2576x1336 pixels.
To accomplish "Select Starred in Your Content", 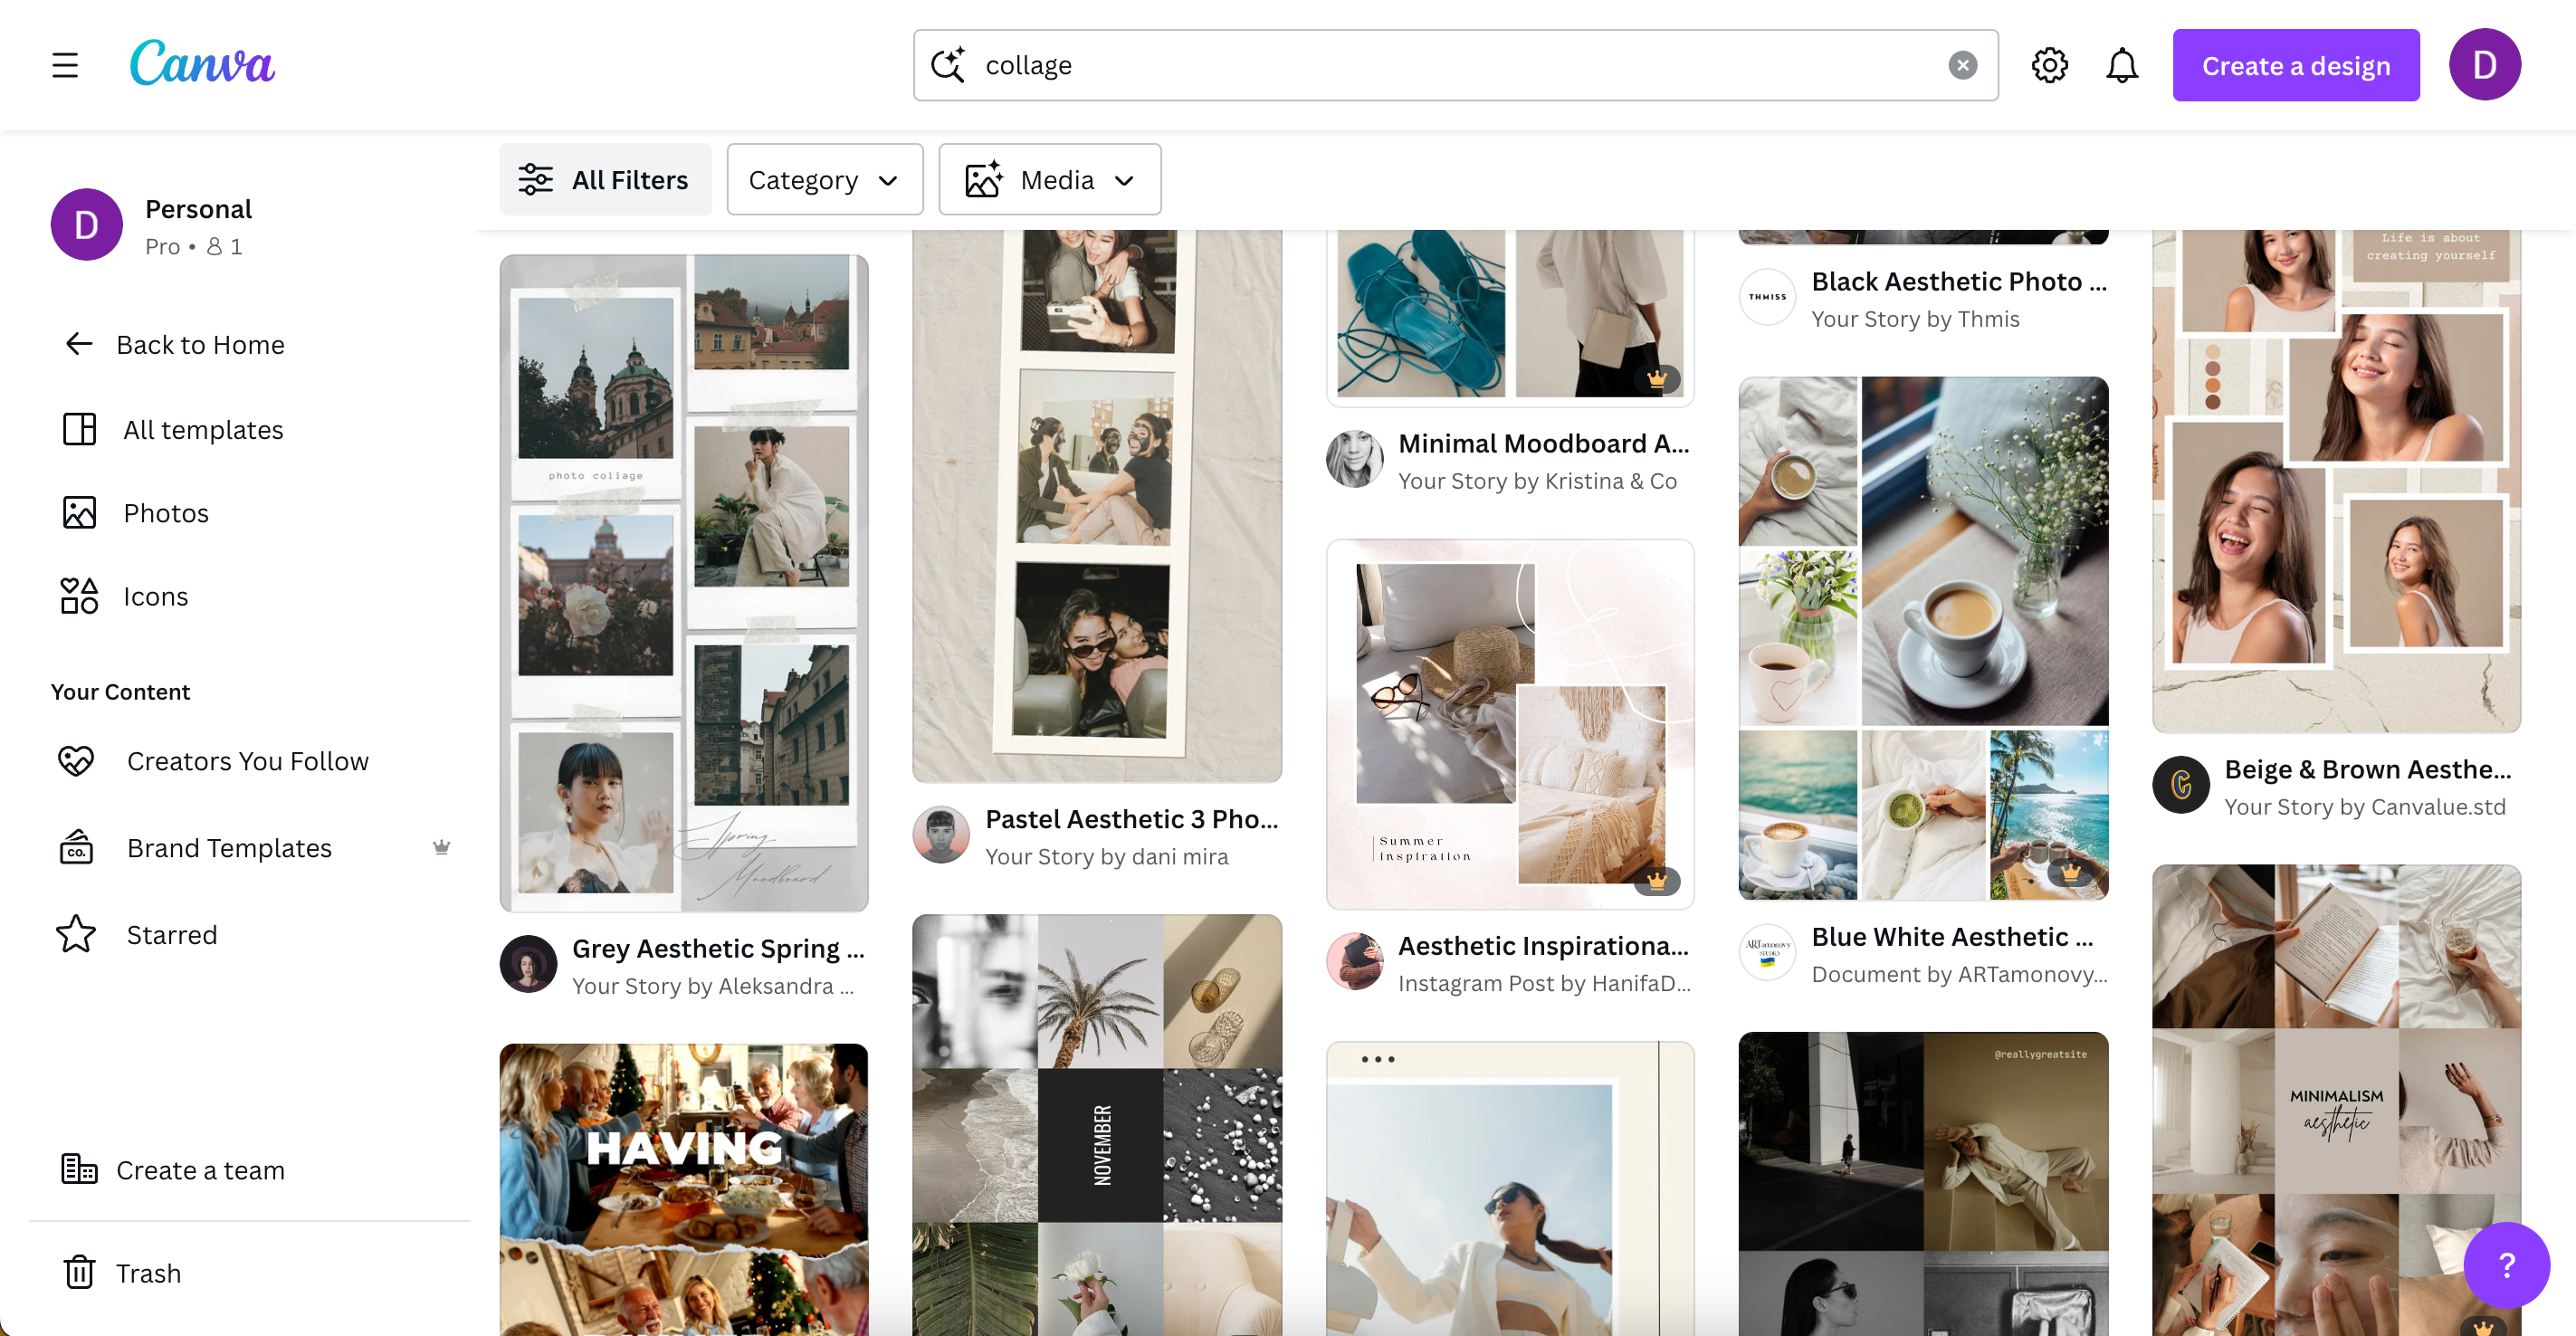I will click(x=171, y=935).
